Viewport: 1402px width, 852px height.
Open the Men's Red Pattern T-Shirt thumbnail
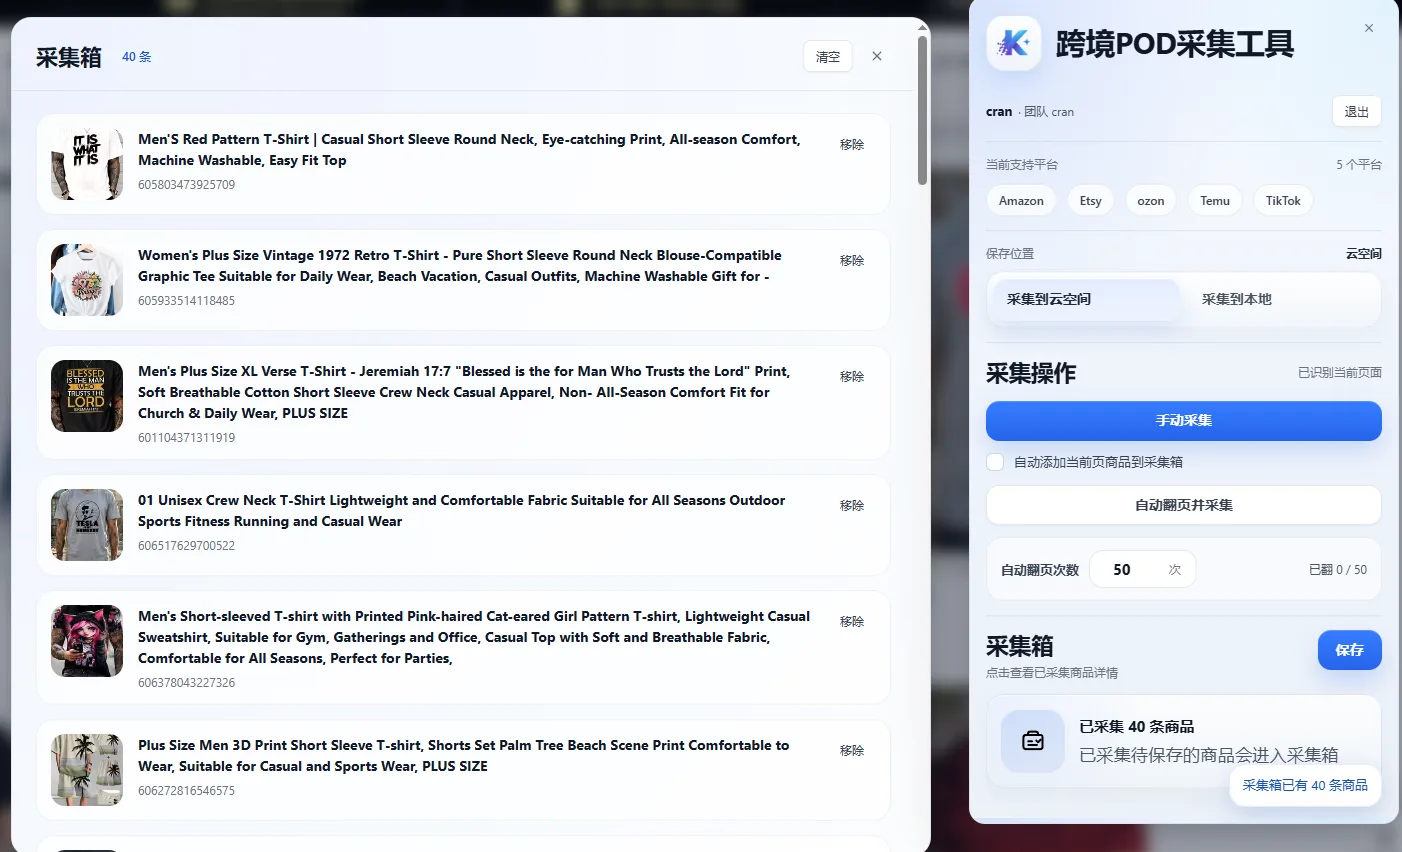click(87, 164)
